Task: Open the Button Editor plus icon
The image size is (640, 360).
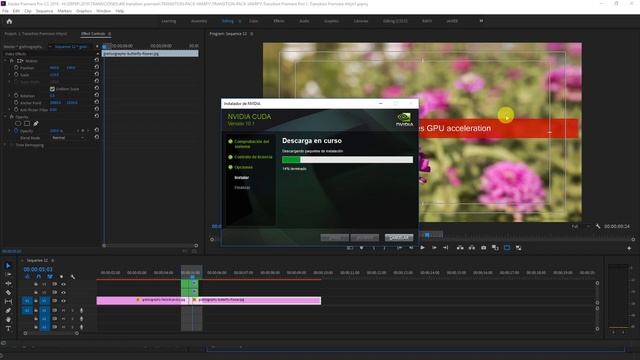Action: tap(629, 248)
